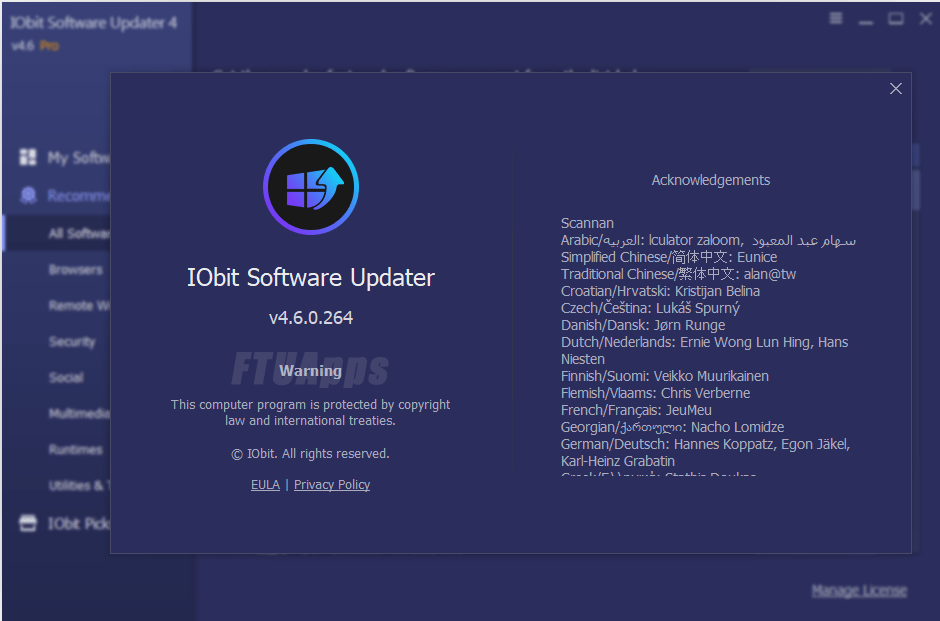The image size is (940, 621).
Task: Click Traditional Chinese alan@tw line
Action: pyautogui.click(x=678, y=274)
